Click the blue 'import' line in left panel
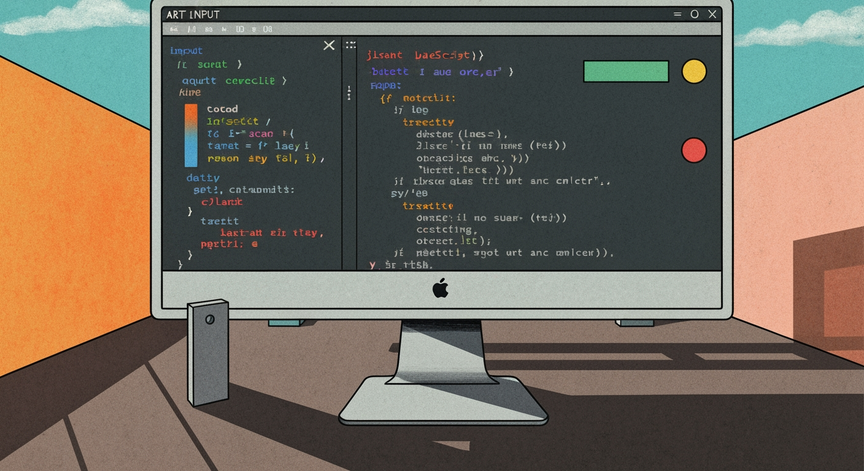This screenshot has height=471, width=864. [x=186, y=51]
